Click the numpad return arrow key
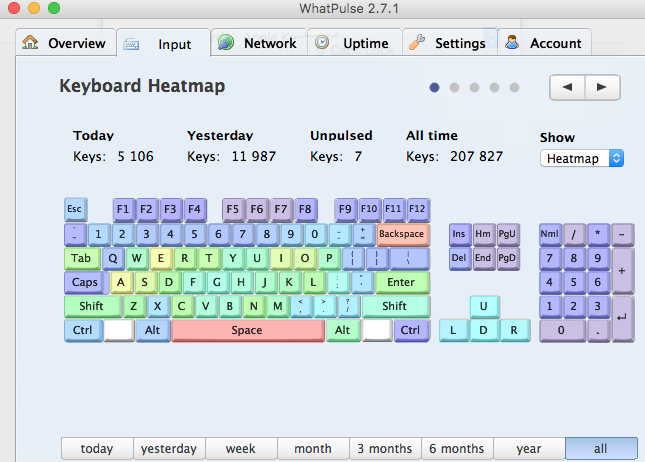Viewport: 645px width, 462px height. pyautogui.click(x=623, y=318)
